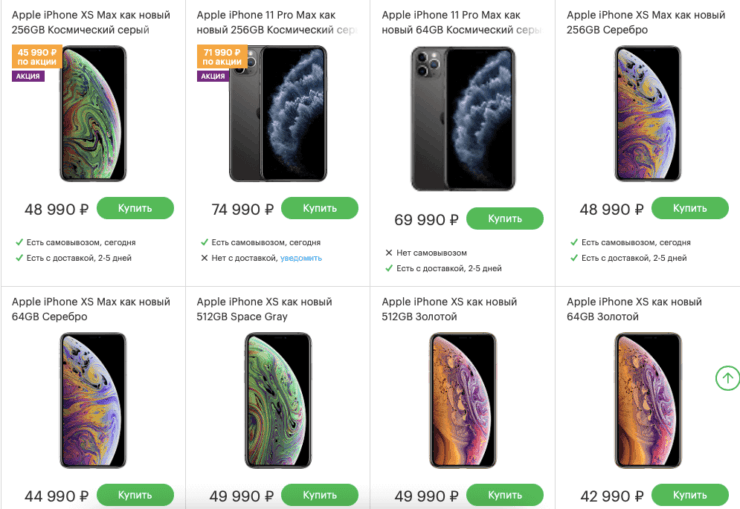The image size is (740, 509).
Task: Click the scroll-to-top arrow icon
Action: point(727,378)
